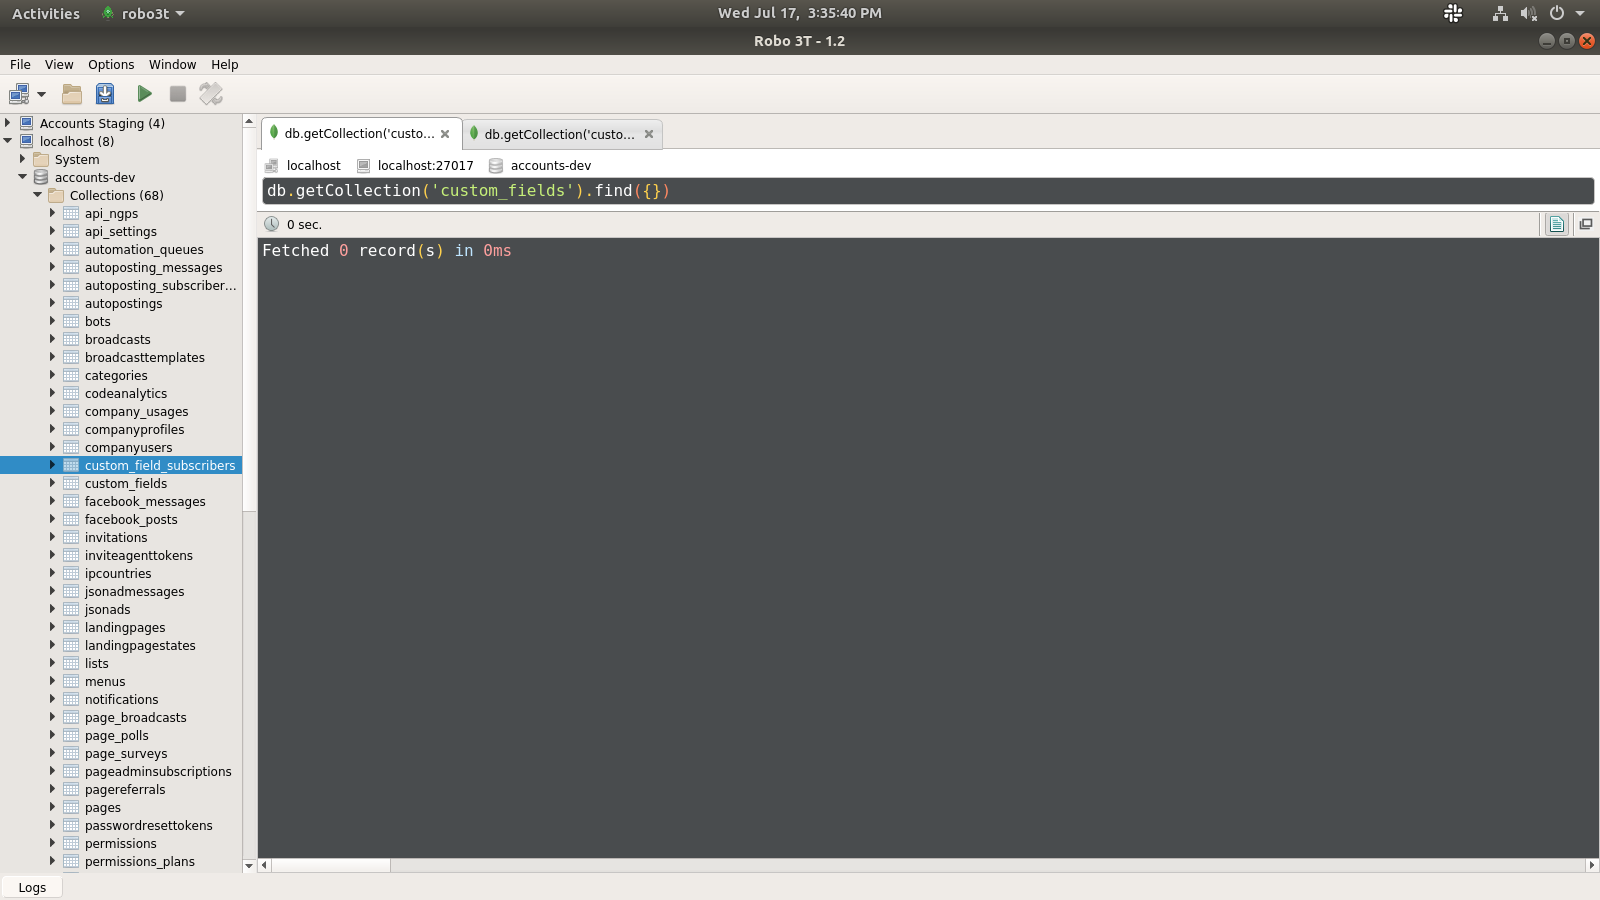Collapse the Collections (68) node
Screen dimensions: 1600x900
pyautogui.click(x=37, y=195)
